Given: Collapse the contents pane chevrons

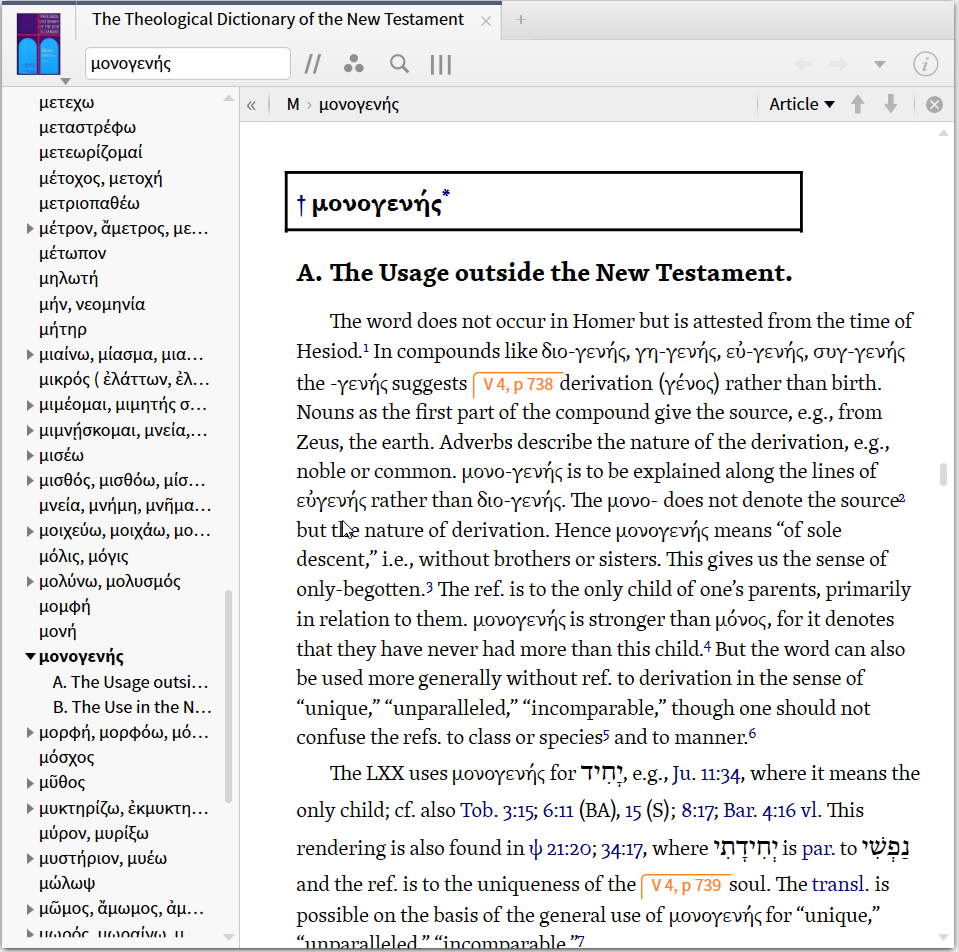Looking at the screenshot, I should [x=251, y=105].
